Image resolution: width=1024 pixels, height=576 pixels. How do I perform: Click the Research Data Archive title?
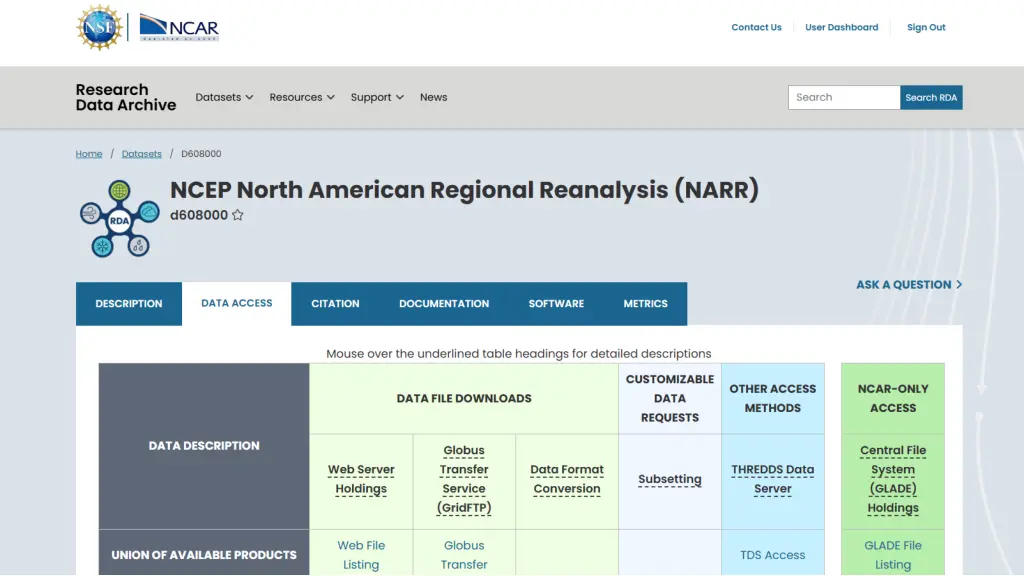click(x=125, y=97)
